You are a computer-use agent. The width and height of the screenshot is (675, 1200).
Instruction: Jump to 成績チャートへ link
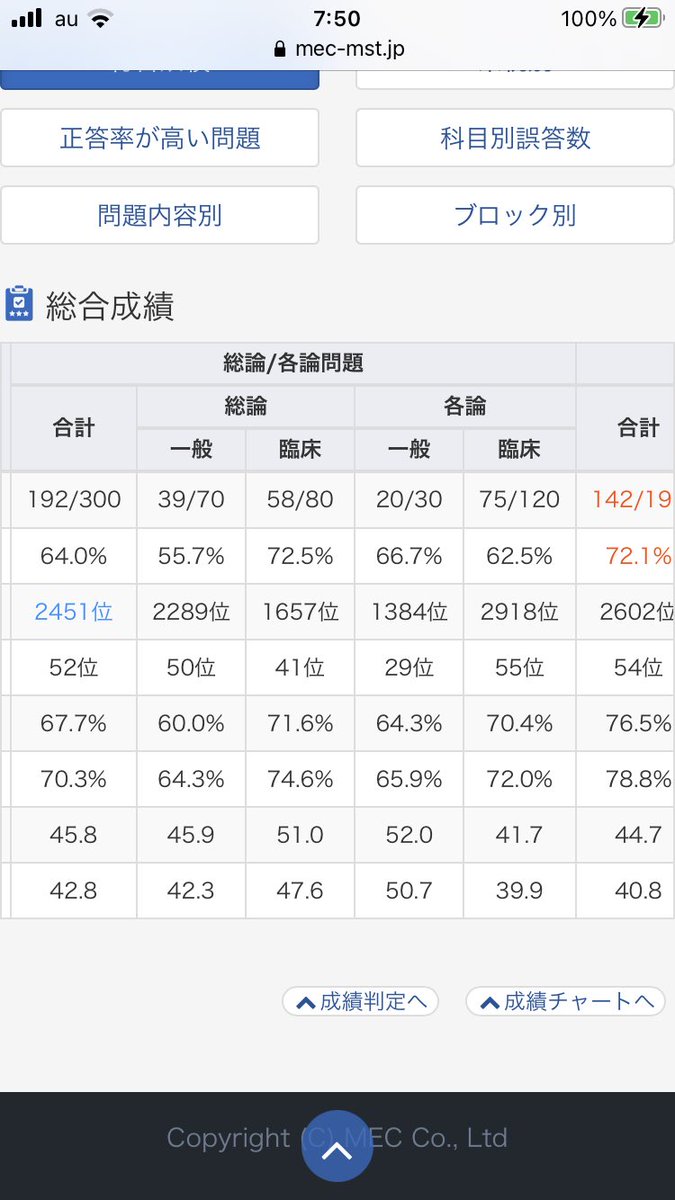click(566, 1002)
